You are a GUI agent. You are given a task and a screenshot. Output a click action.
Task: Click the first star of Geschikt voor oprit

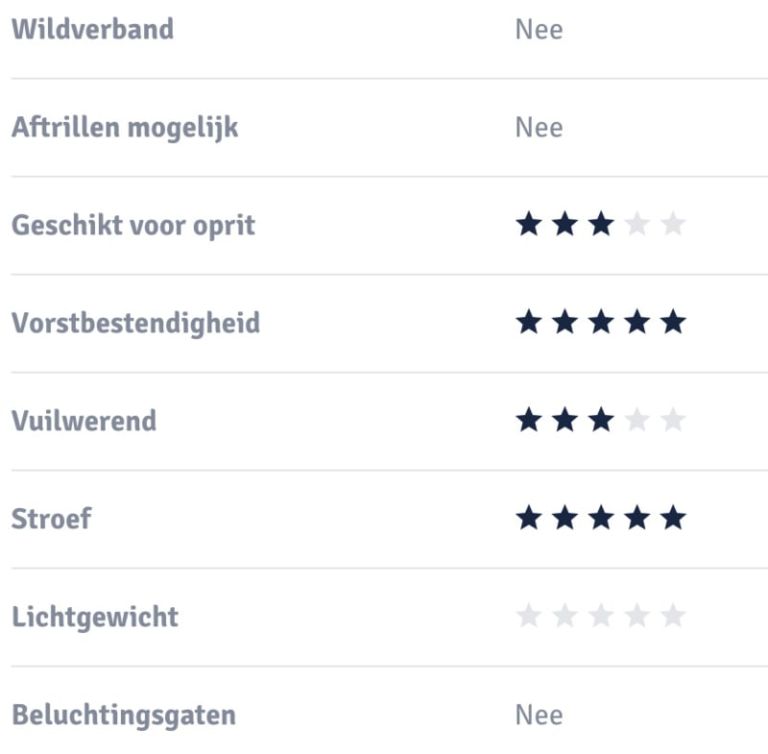(x=528, y=225)
